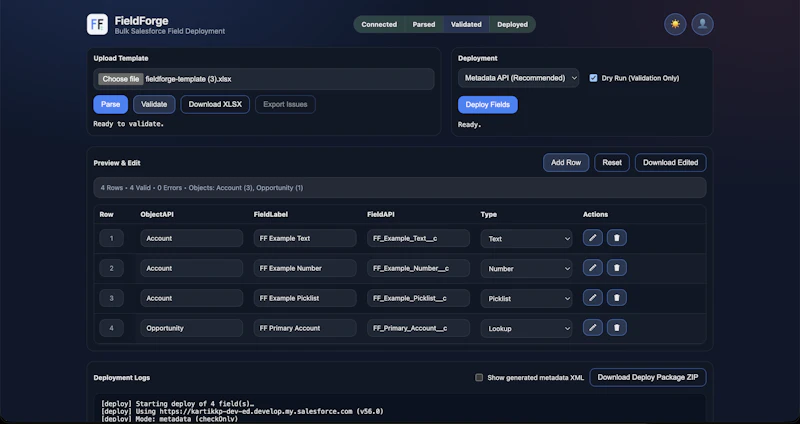Image resolution: width=800 pixels, height=424 pixels.
Task: Click row number 4 cell
Action: point(111,328)
